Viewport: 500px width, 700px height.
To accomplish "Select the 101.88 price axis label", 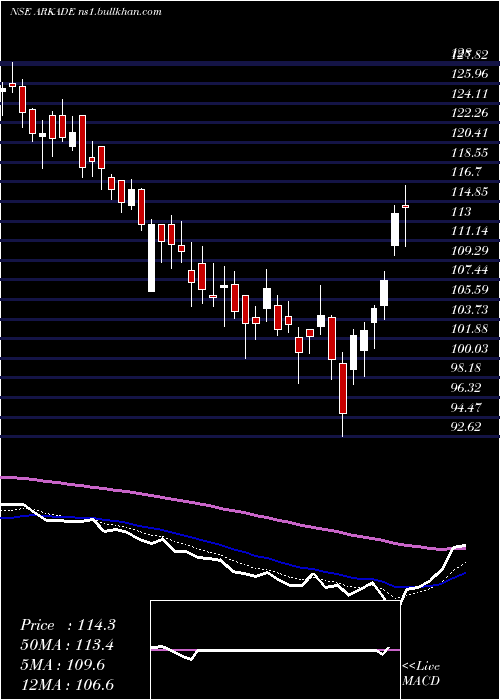I will pyautogui.click(x=470, y=329).
